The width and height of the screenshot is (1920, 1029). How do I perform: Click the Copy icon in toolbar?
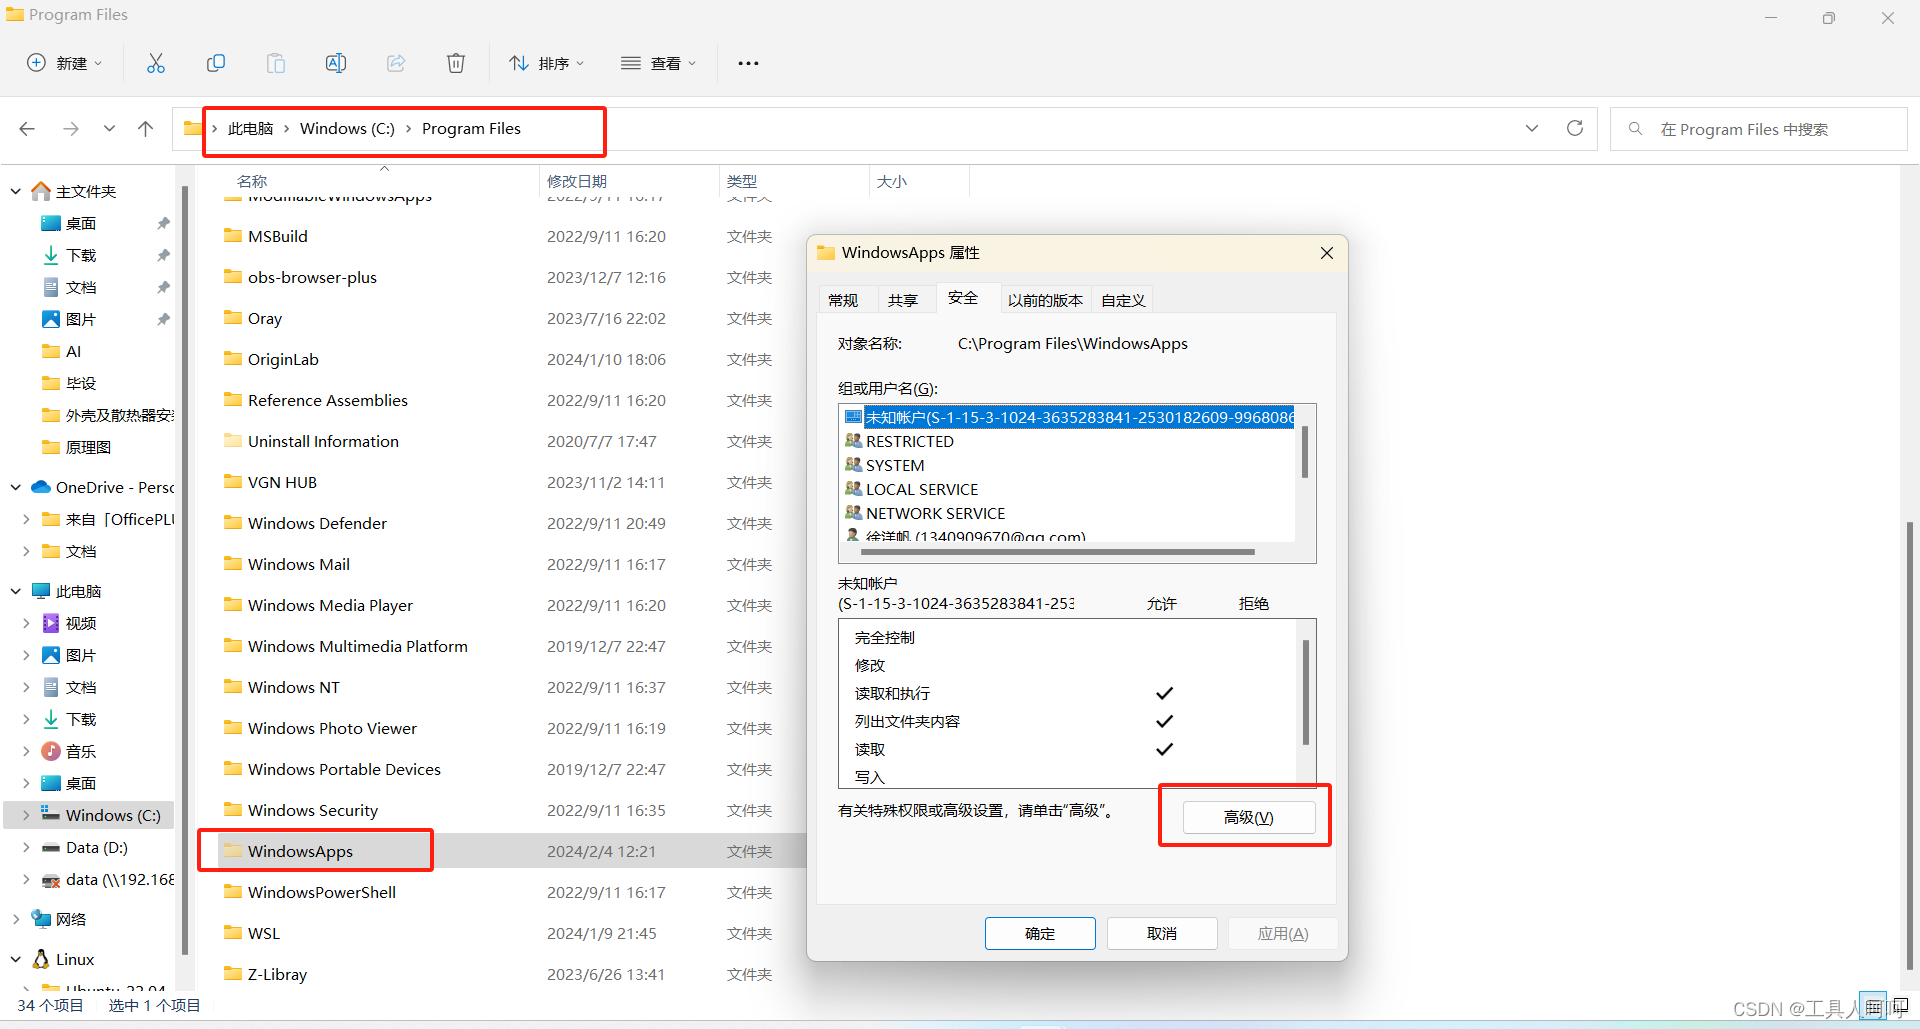[x=216, y=63]
